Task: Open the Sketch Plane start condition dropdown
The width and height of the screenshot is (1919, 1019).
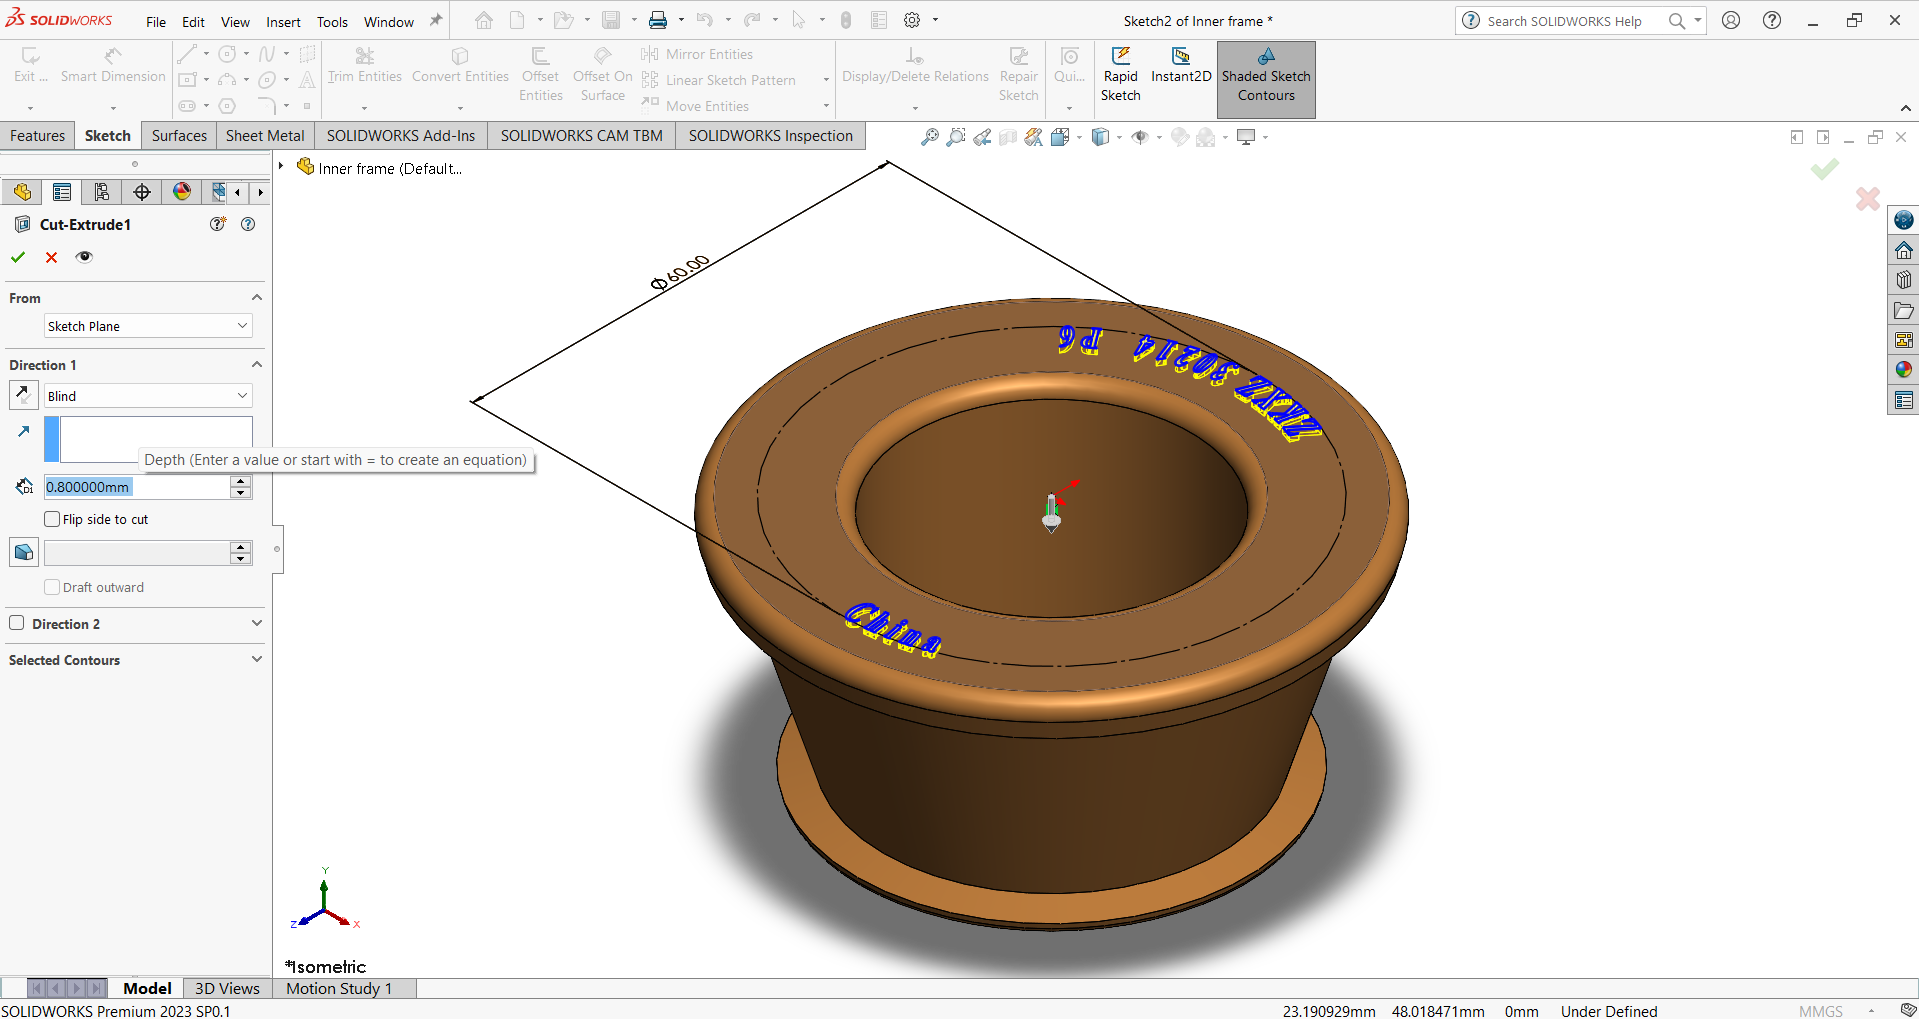Action: point(148,326)
